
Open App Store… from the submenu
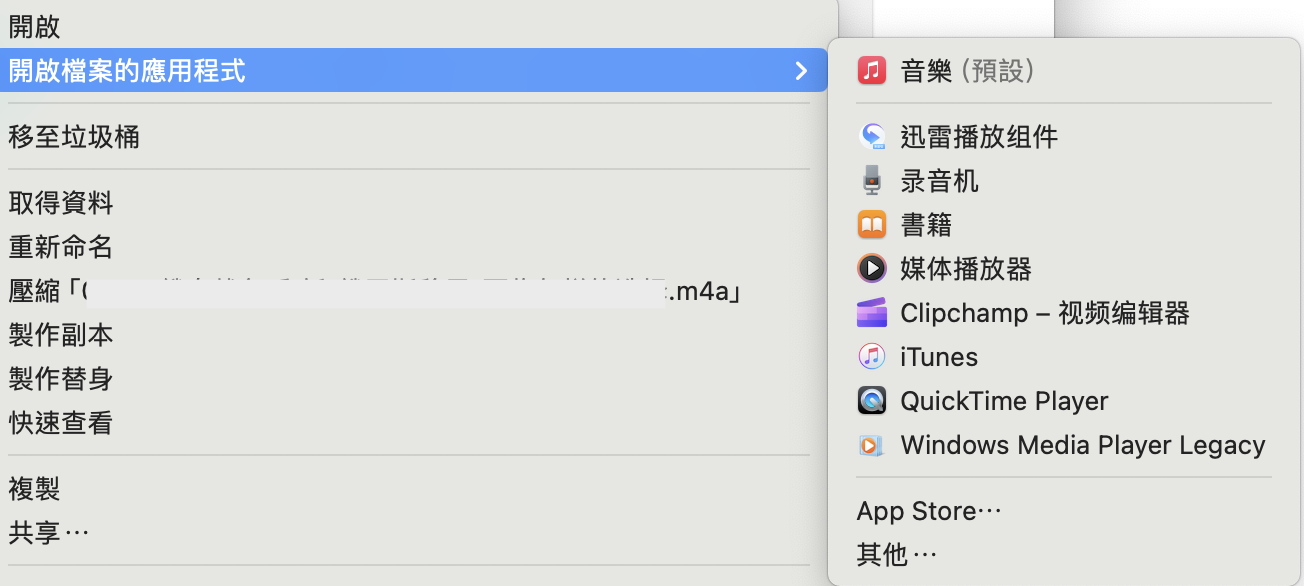click(929, 511)
